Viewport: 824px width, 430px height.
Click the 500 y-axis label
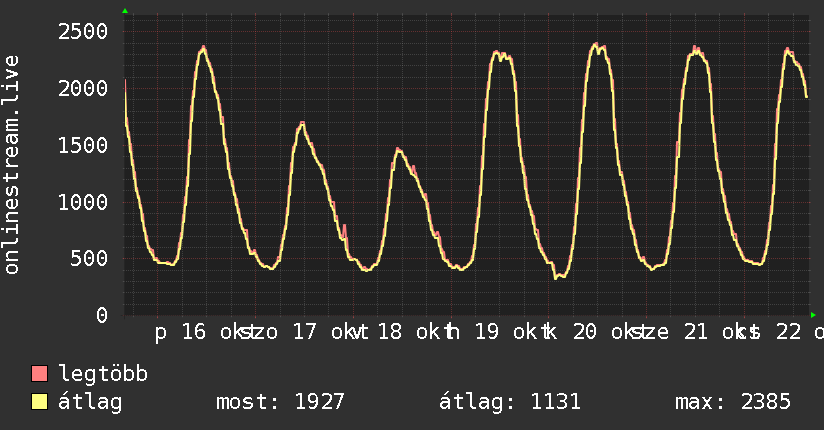[x=89, y=259]
